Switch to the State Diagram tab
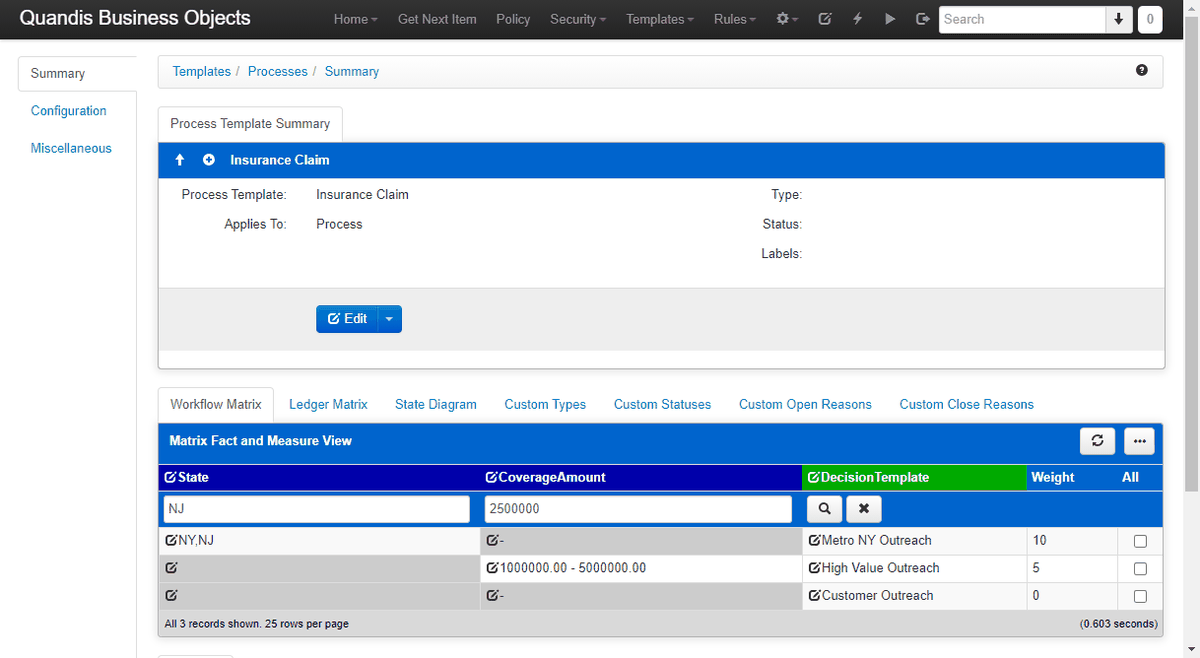 point(436,404)
